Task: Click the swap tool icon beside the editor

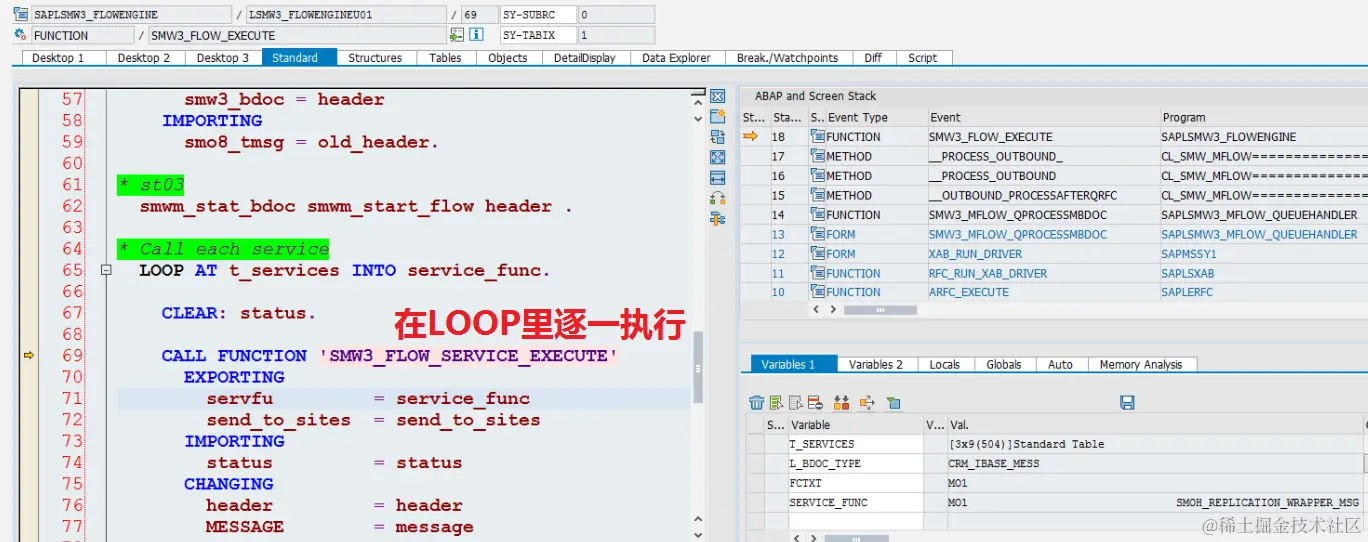Action: click(x=717, y=137)
